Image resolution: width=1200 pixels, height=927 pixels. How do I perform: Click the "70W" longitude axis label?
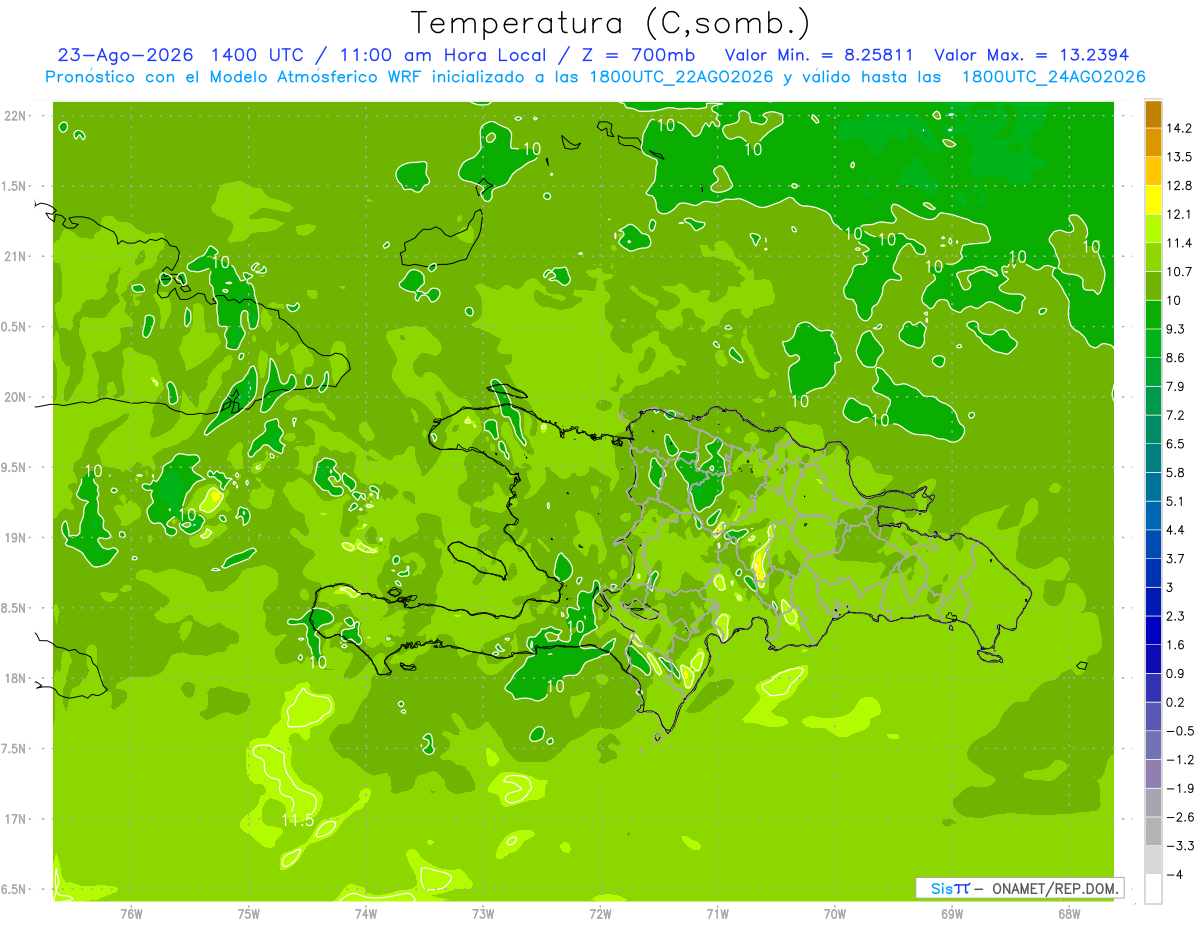tap(835, 913)
